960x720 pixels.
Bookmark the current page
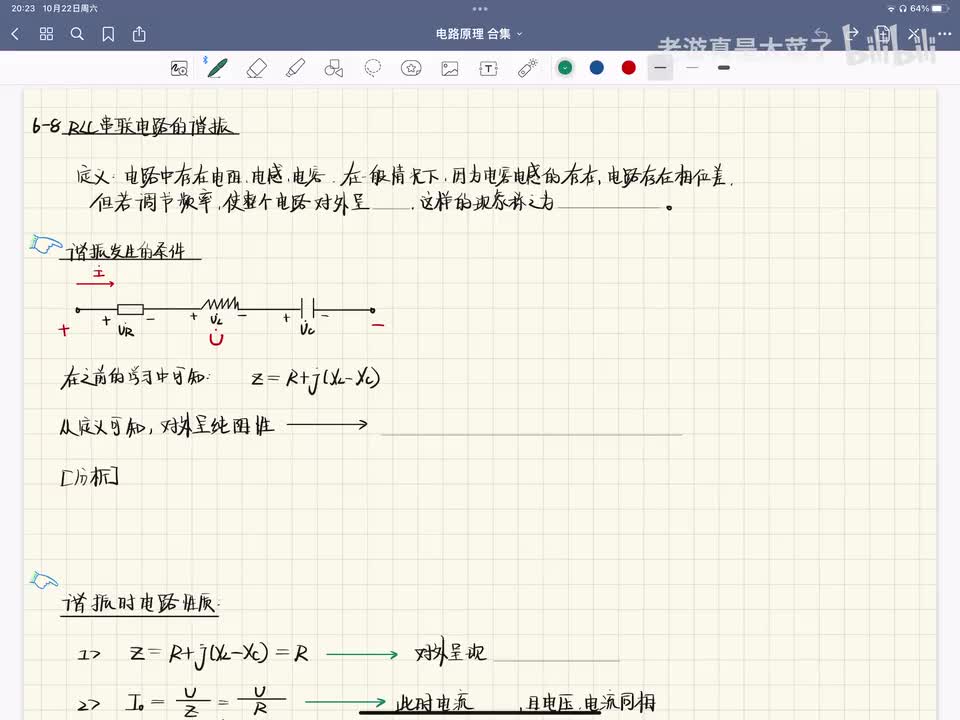click(x=108, y=34)
